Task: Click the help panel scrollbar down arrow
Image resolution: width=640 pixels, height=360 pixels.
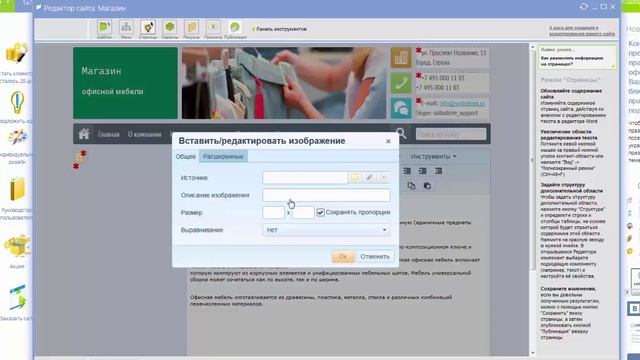Action: point(532,352)
